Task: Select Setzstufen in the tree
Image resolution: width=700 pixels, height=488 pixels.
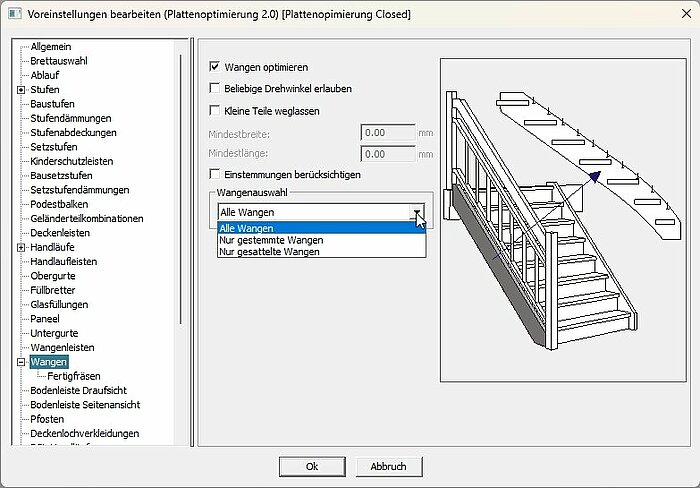Action: (x=54, y=147)
